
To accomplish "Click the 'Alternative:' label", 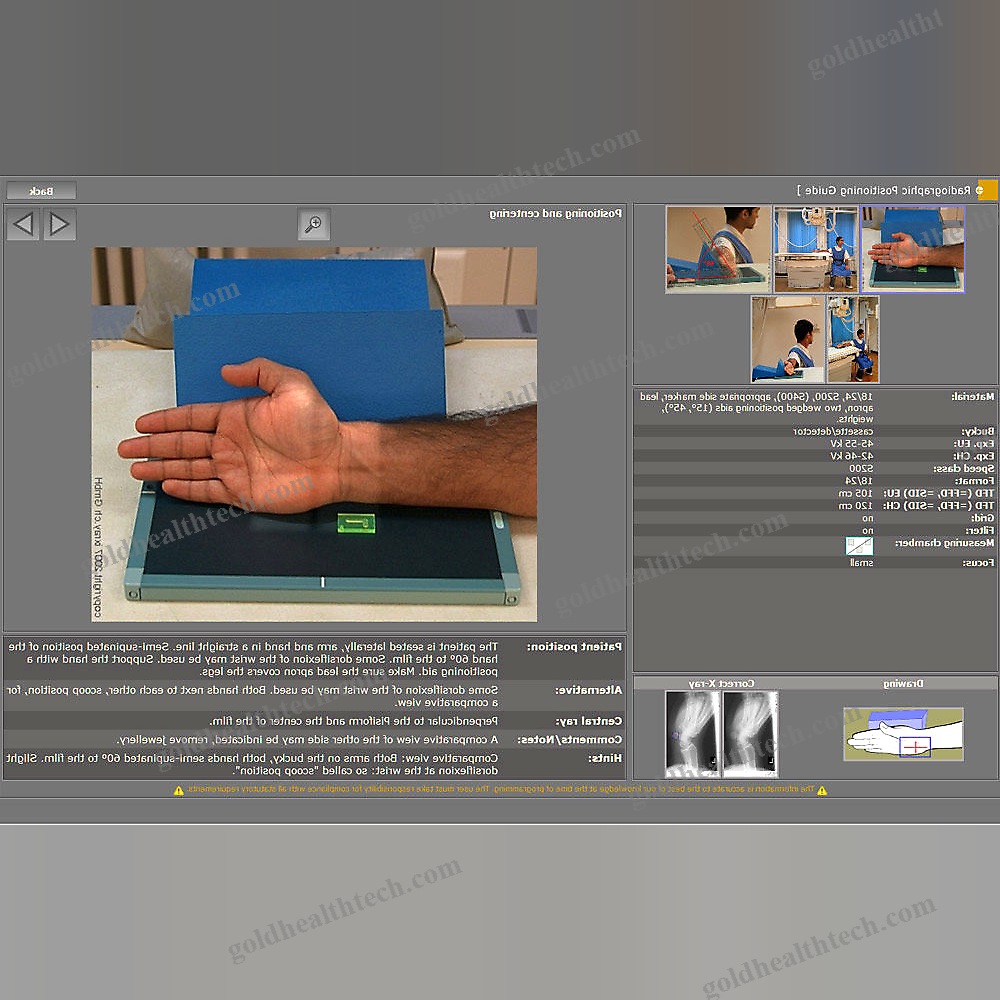I will coord(588,690).
